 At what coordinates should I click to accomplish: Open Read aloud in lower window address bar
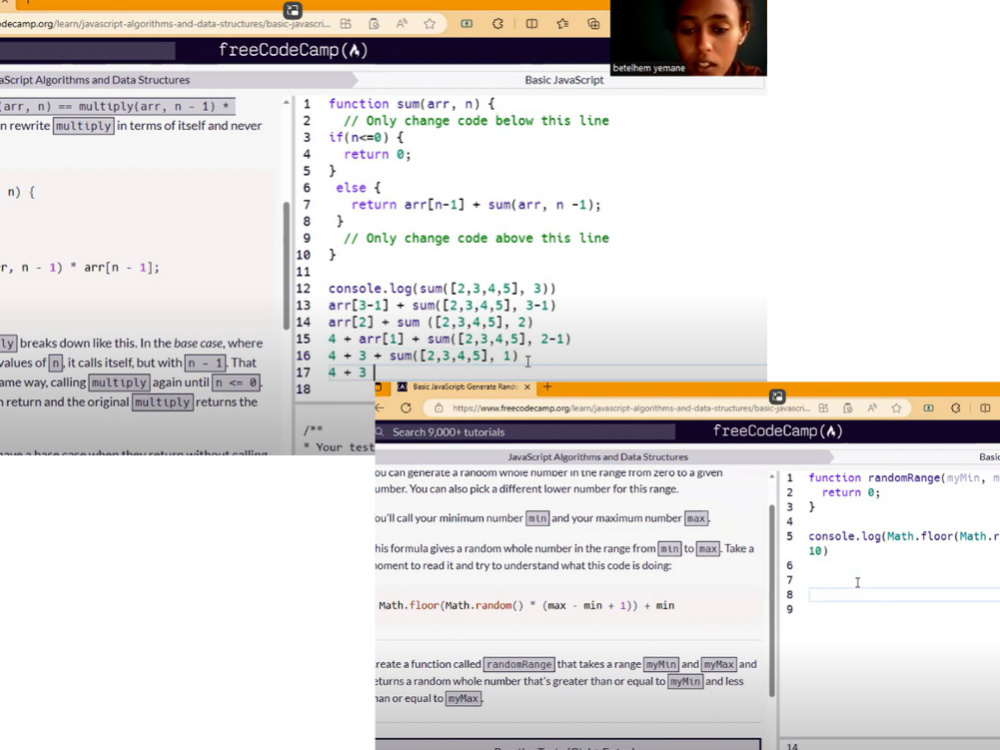872,408
